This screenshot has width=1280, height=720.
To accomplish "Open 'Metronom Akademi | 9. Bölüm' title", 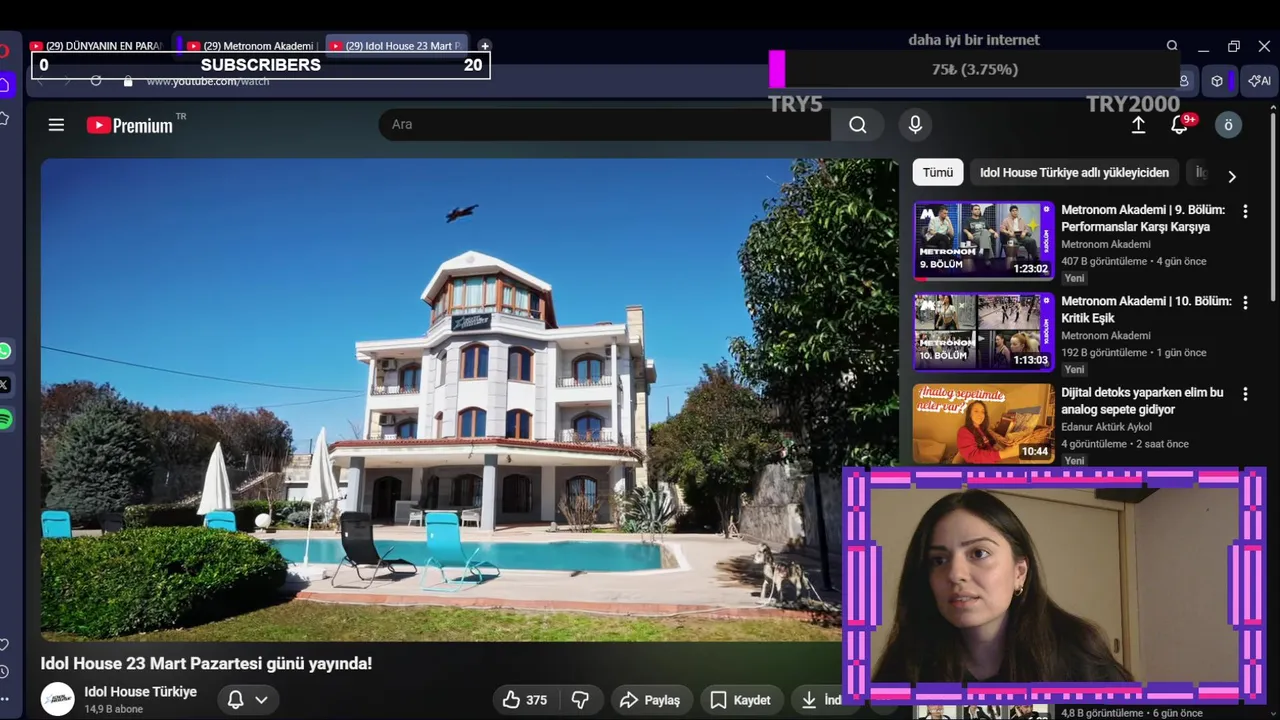I will coord(1143,218).
